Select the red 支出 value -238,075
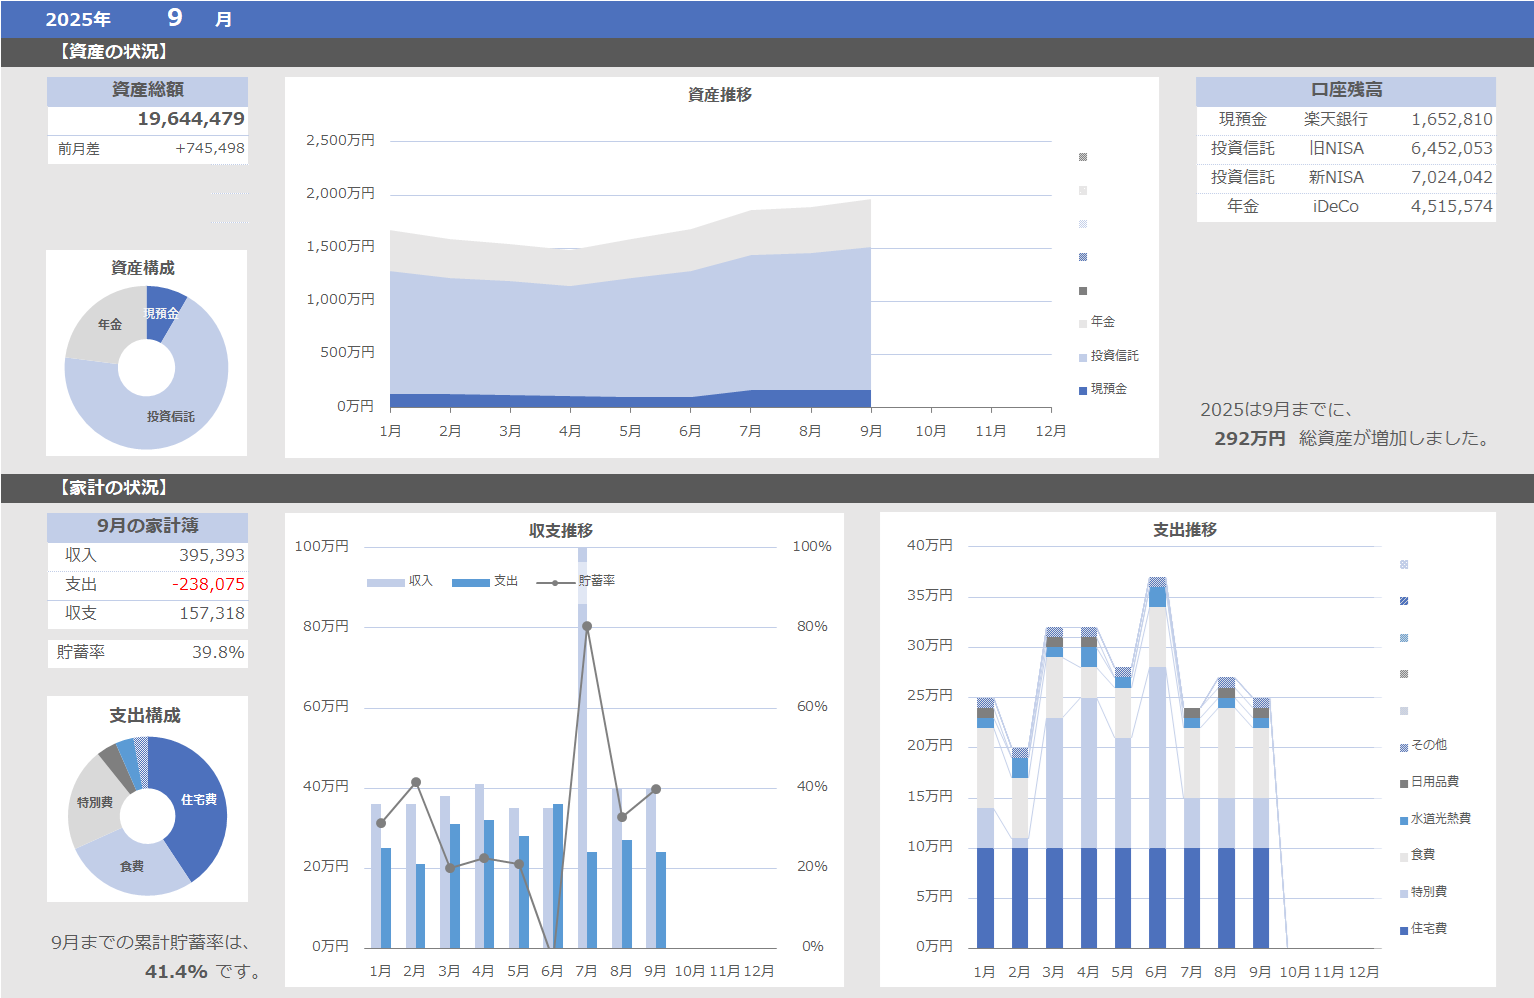Screen dimensions: 1534x998 208,584
